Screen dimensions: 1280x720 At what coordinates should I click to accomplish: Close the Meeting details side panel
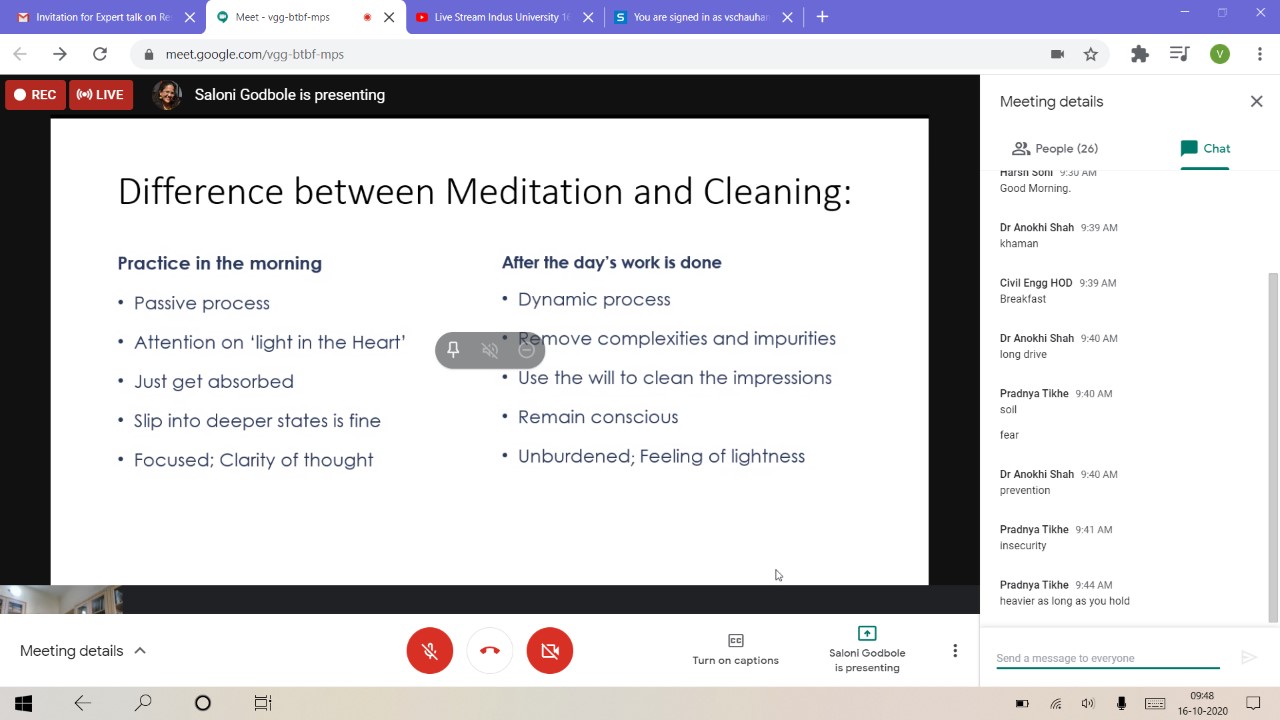(1257, 101)
